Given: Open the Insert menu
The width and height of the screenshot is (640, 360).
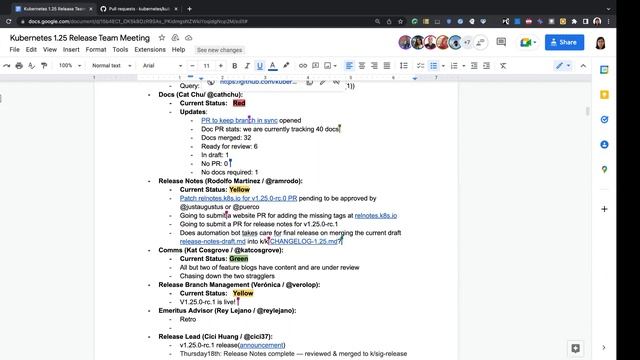Looking at the screenshot, I should (x=71, y=49).
